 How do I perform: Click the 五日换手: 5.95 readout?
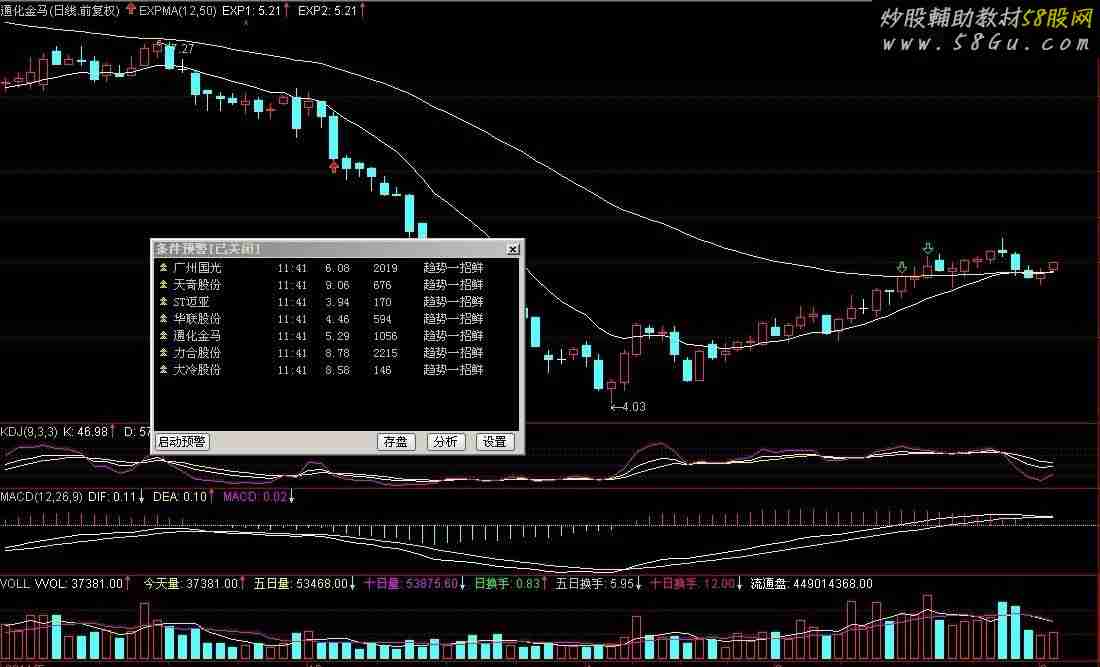point(595,584)
